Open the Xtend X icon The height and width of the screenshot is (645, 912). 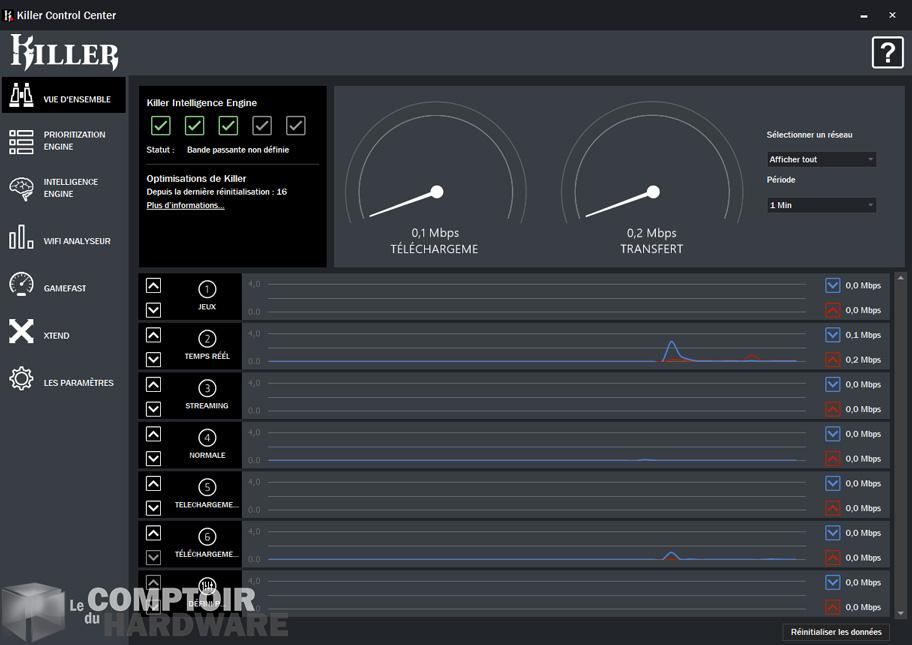(21, 332)
